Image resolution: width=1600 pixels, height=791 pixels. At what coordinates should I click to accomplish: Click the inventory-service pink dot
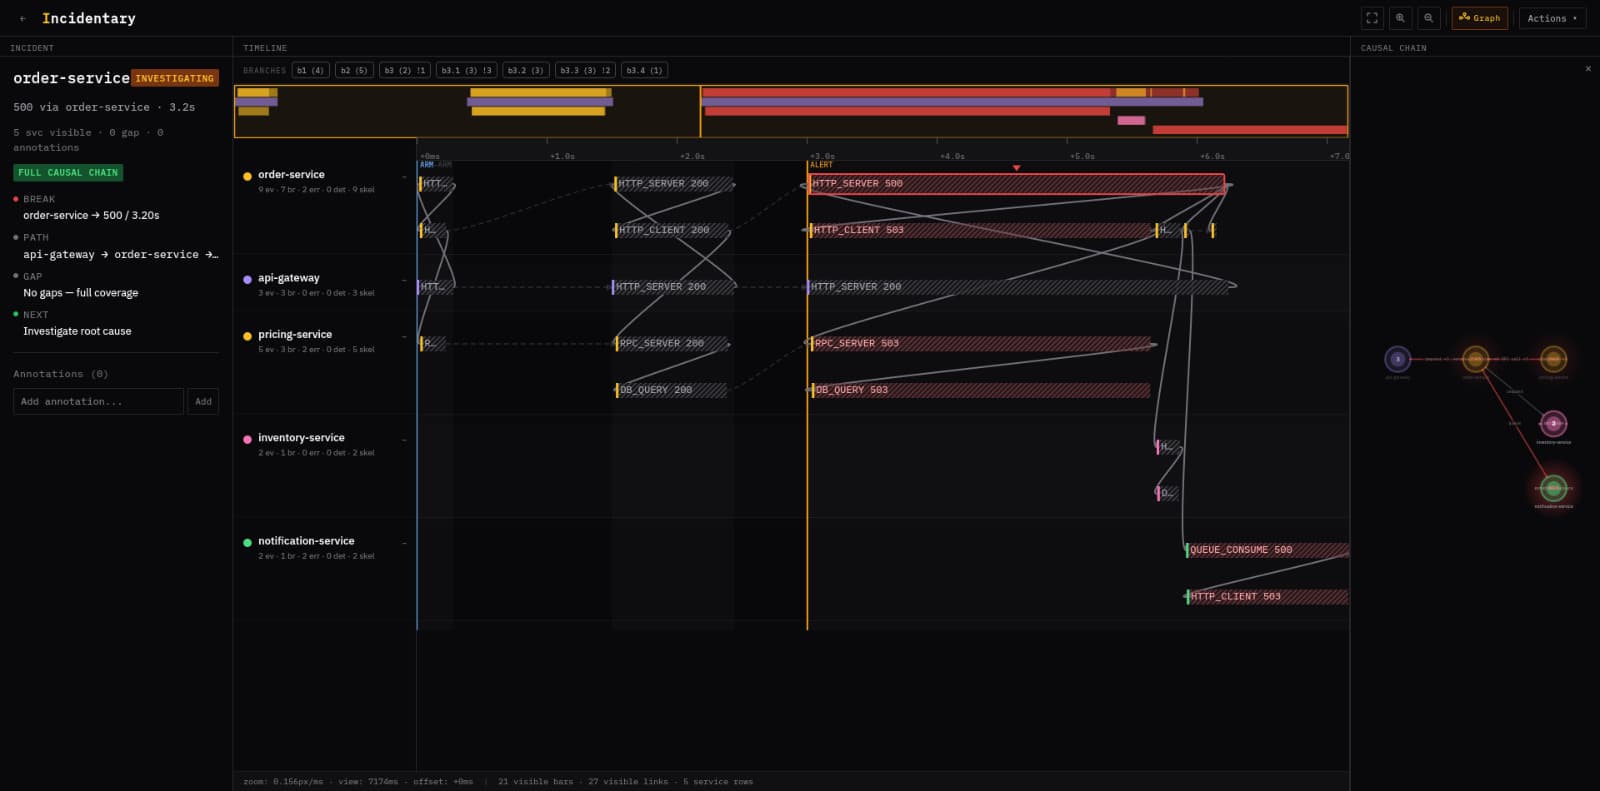[247, 439]
